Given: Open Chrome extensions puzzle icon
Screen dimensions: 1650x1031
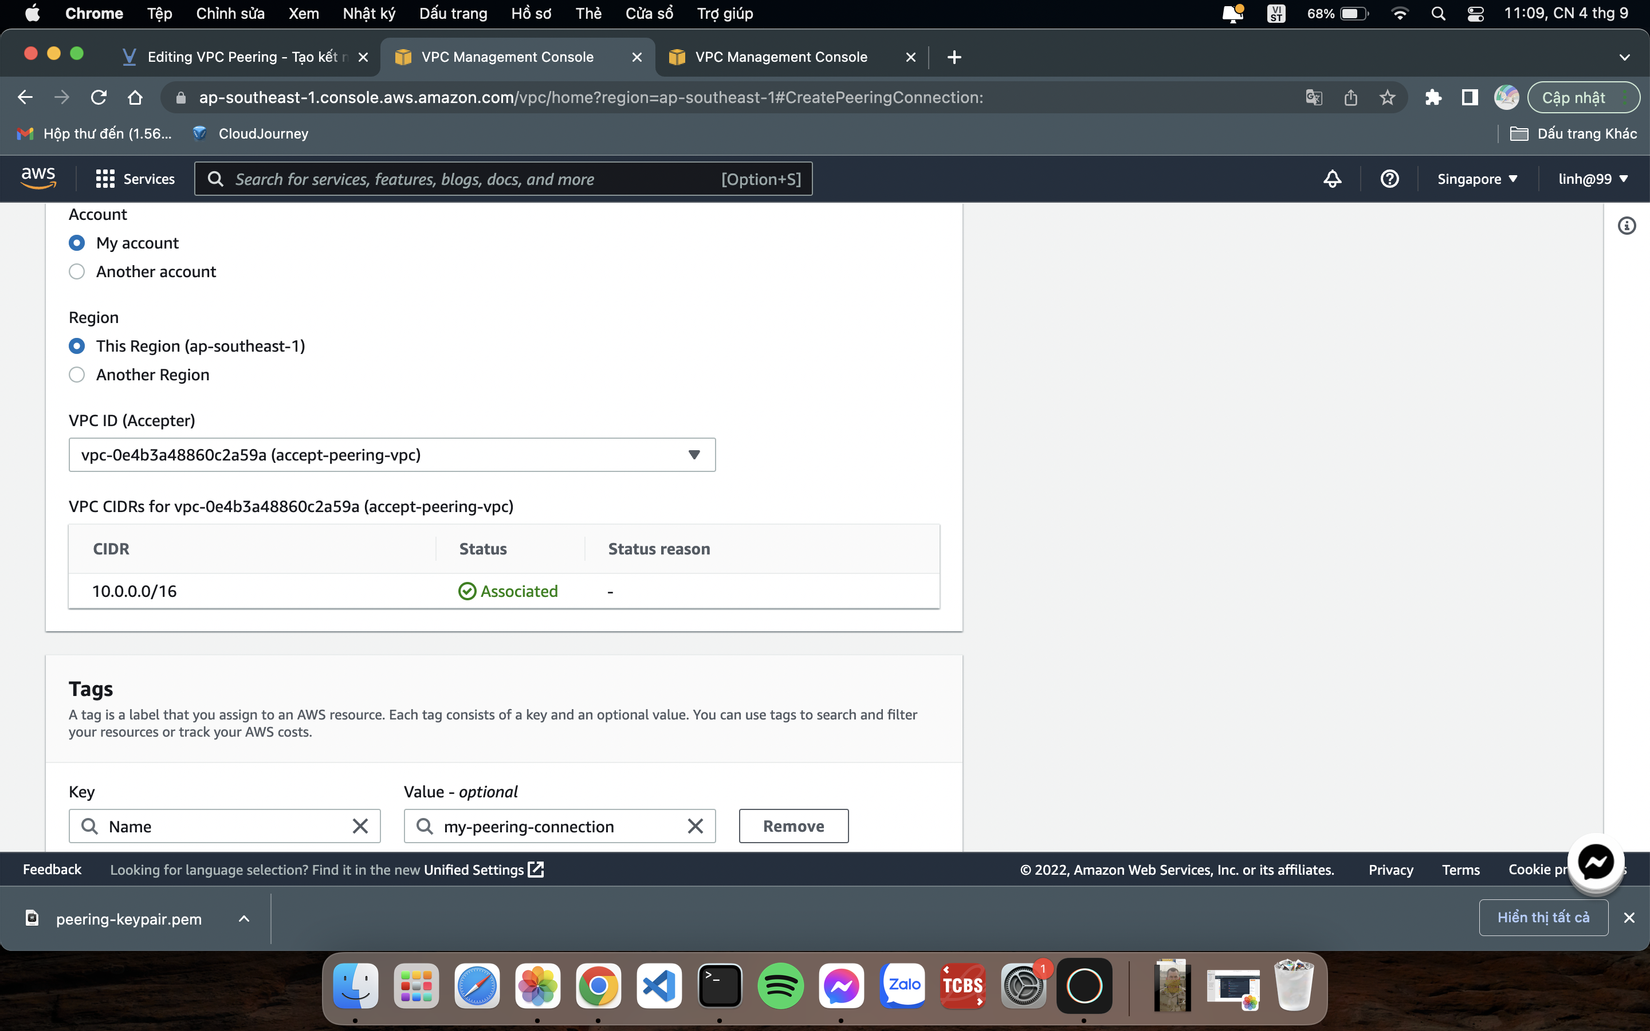Looking at the screenshot, I should pyautogui.click(x=1433, y=97).
